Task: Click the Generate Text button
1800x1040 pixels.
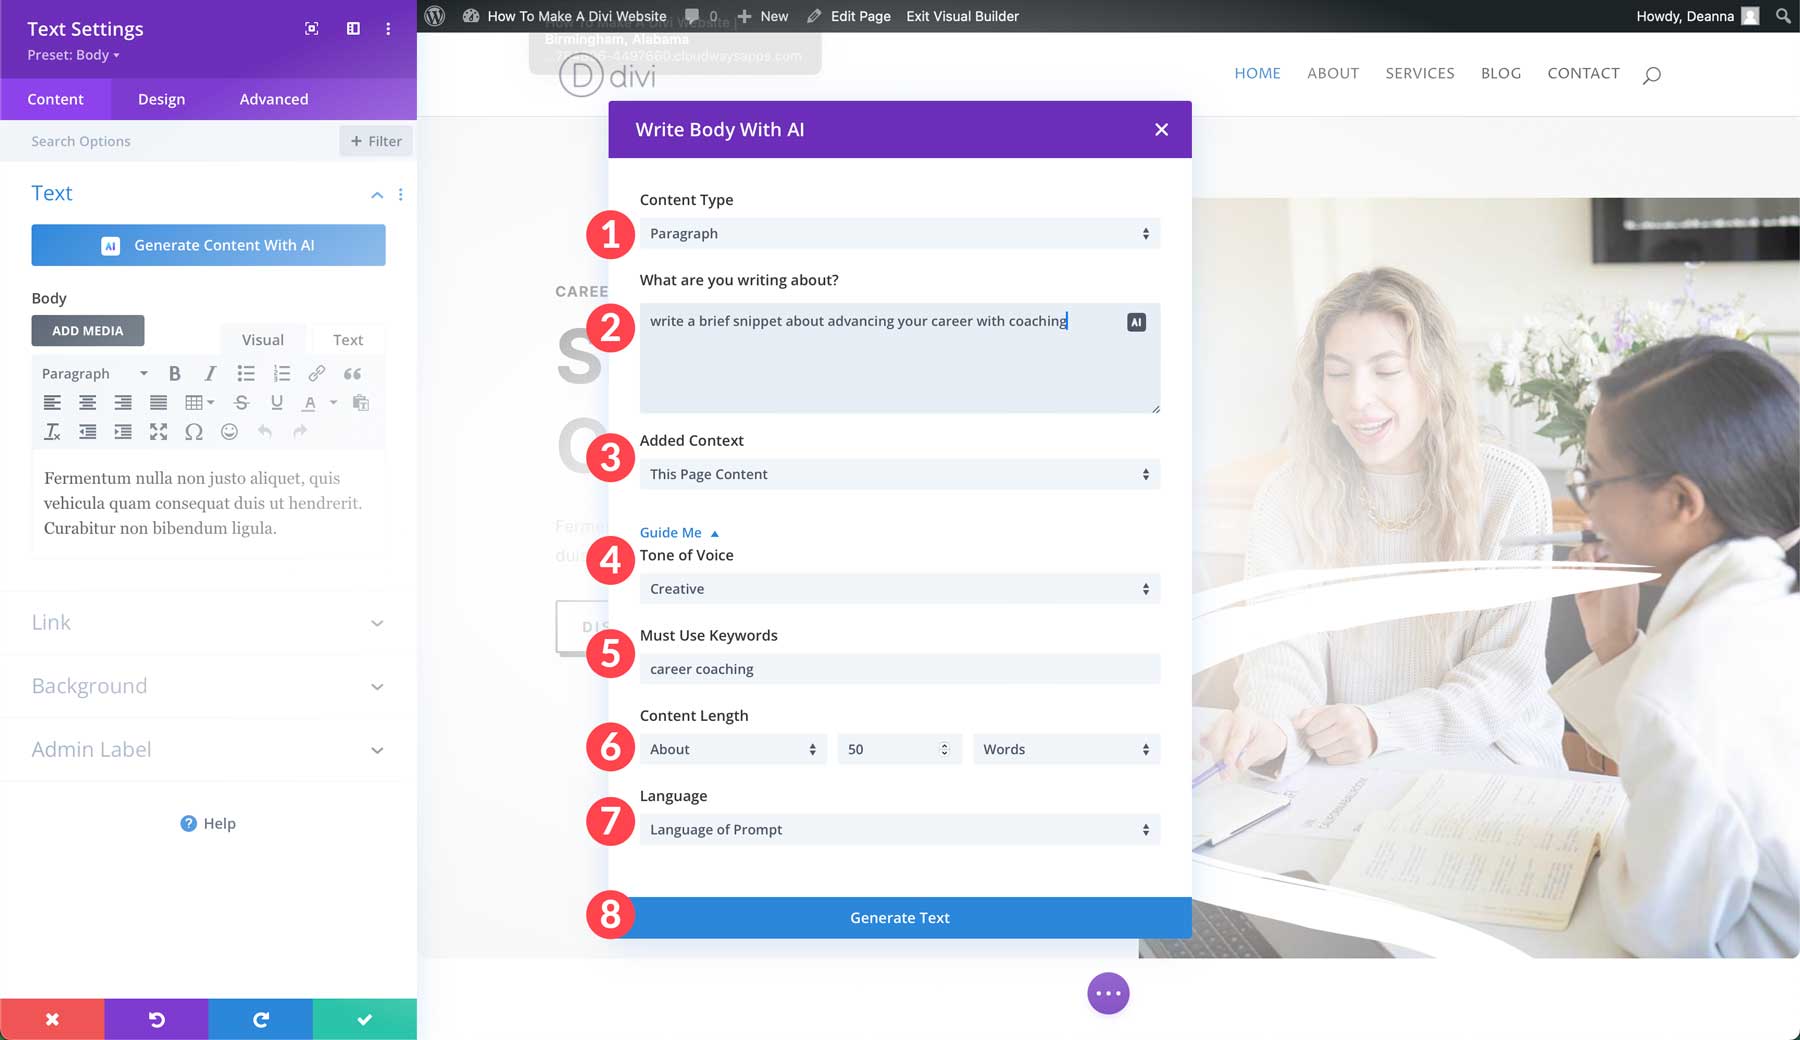Action: 898,917
